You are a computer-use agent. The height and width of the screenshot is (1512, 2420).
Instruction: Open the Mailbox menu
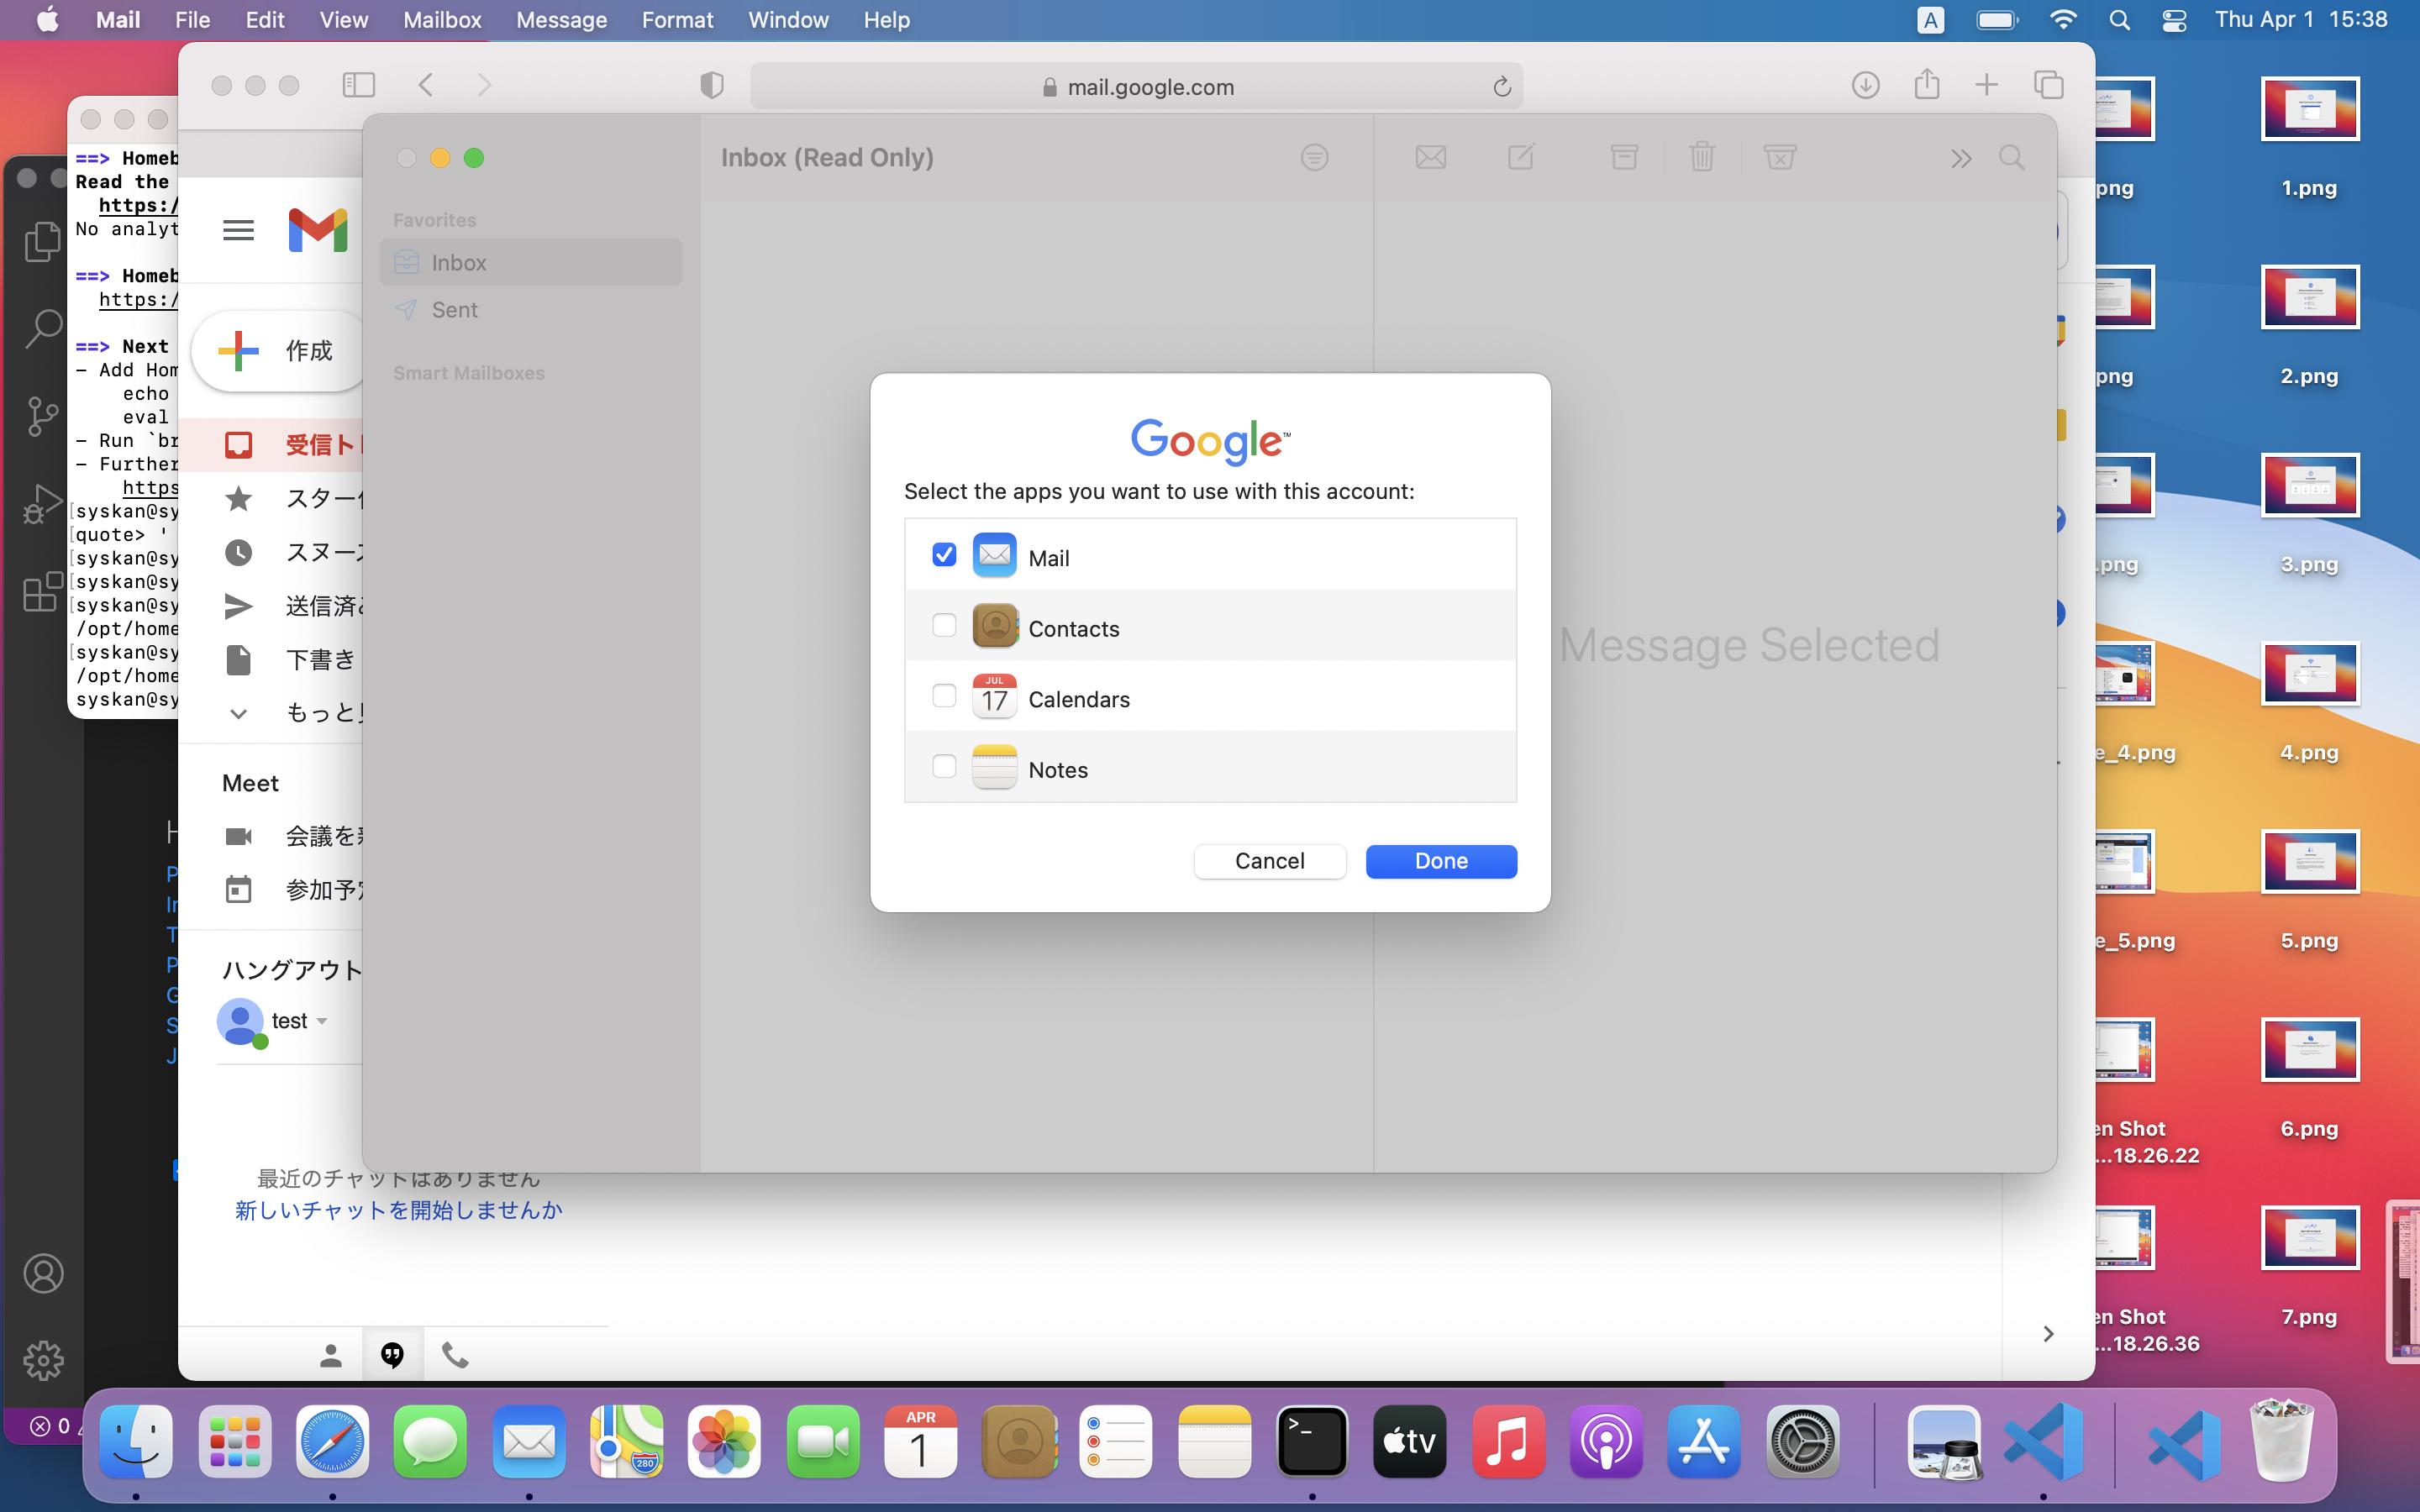[442, 20]
